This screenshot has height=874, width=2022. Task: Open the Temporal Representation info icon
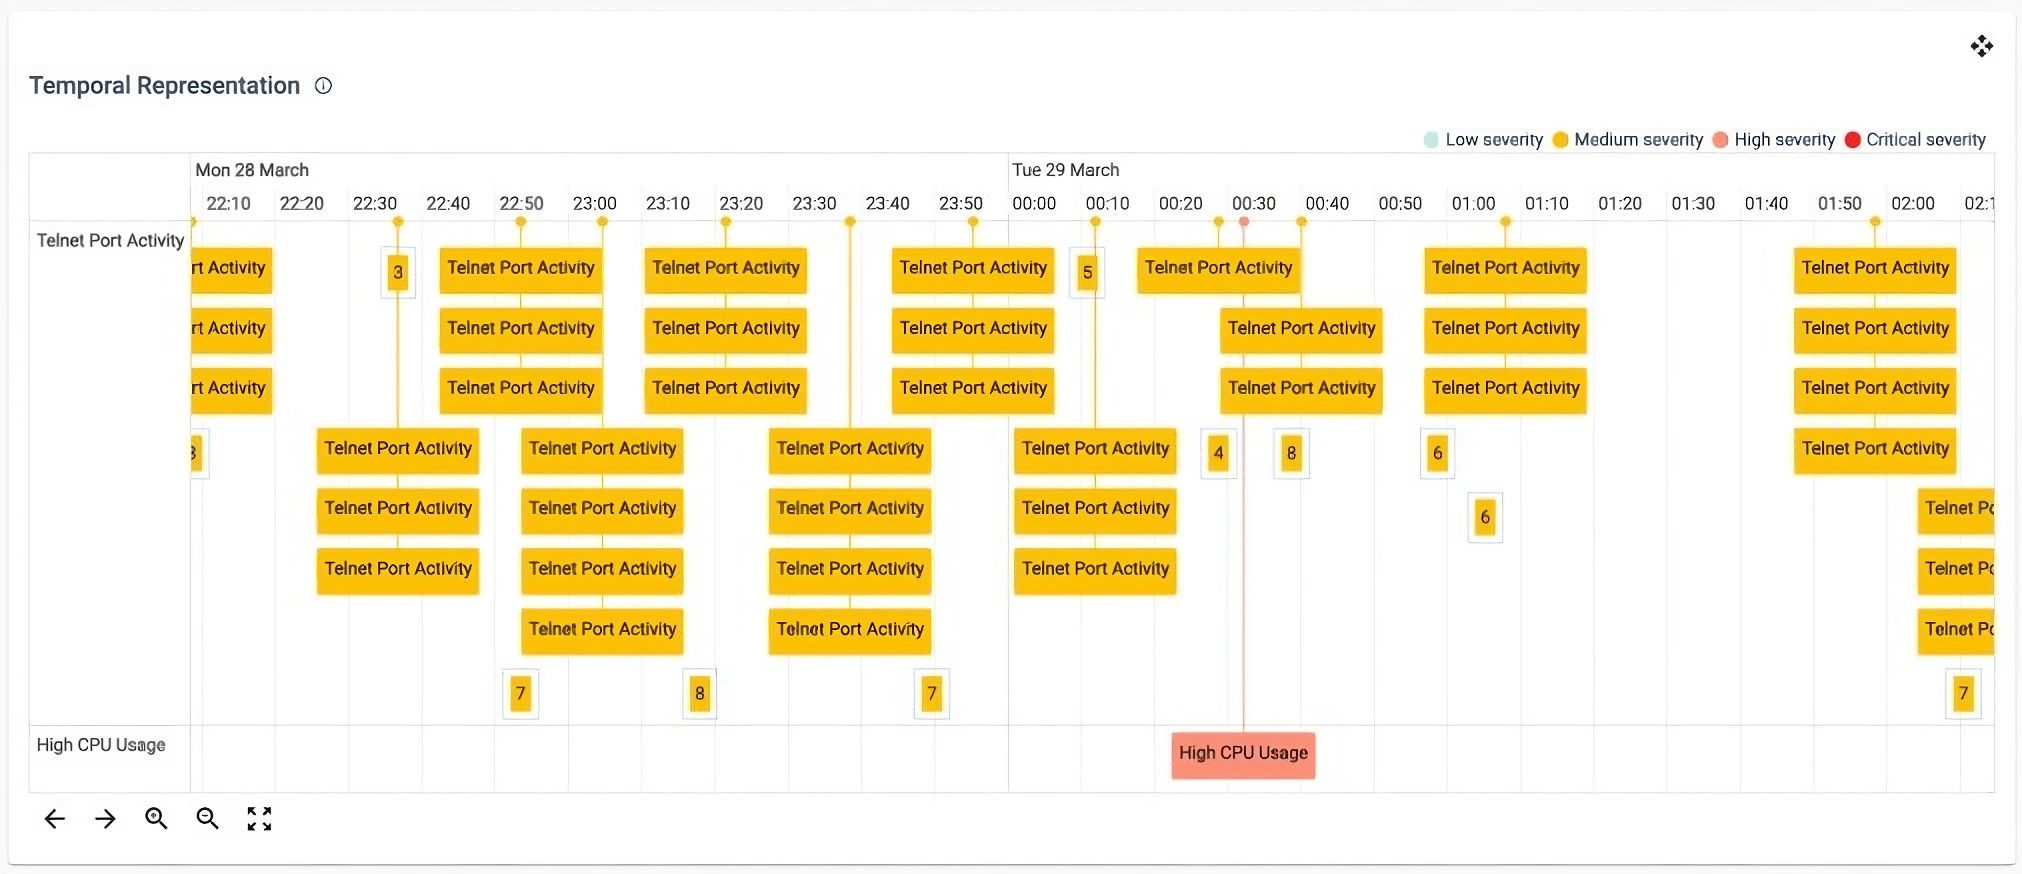pos(323,86)
